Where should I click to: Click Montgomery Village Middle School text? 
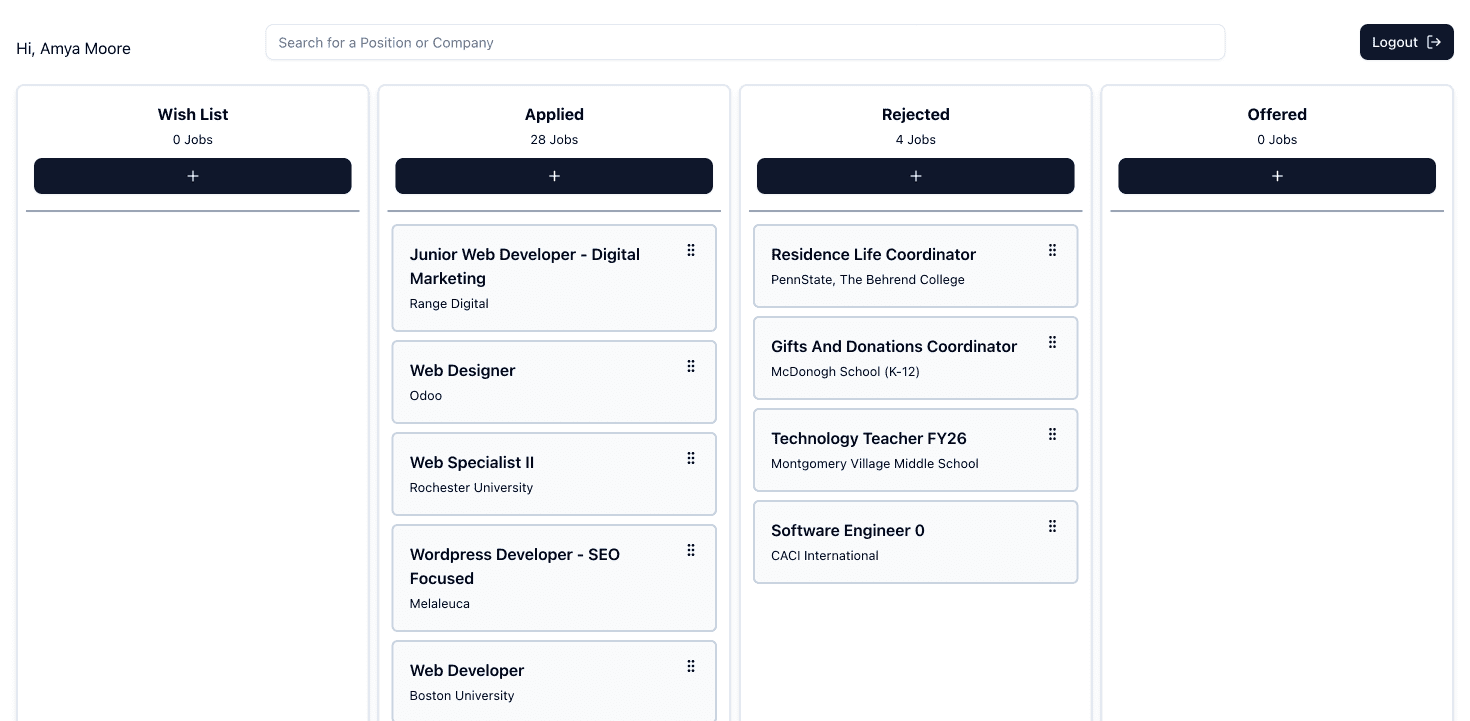[x=875, y=463]
